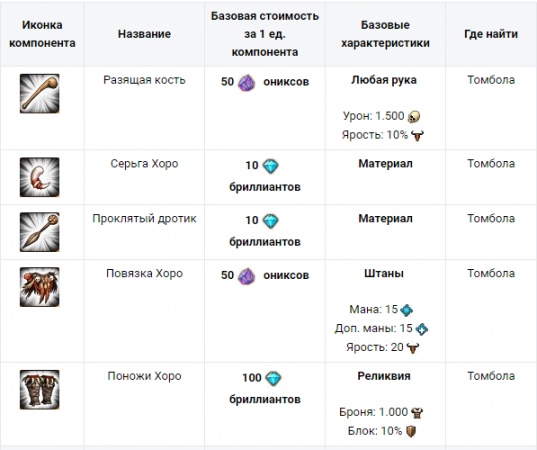Click the diamond icon in Серьга Хоро row
The width and height of the screenshot is (537, 450).
click(x=271, y=166)
